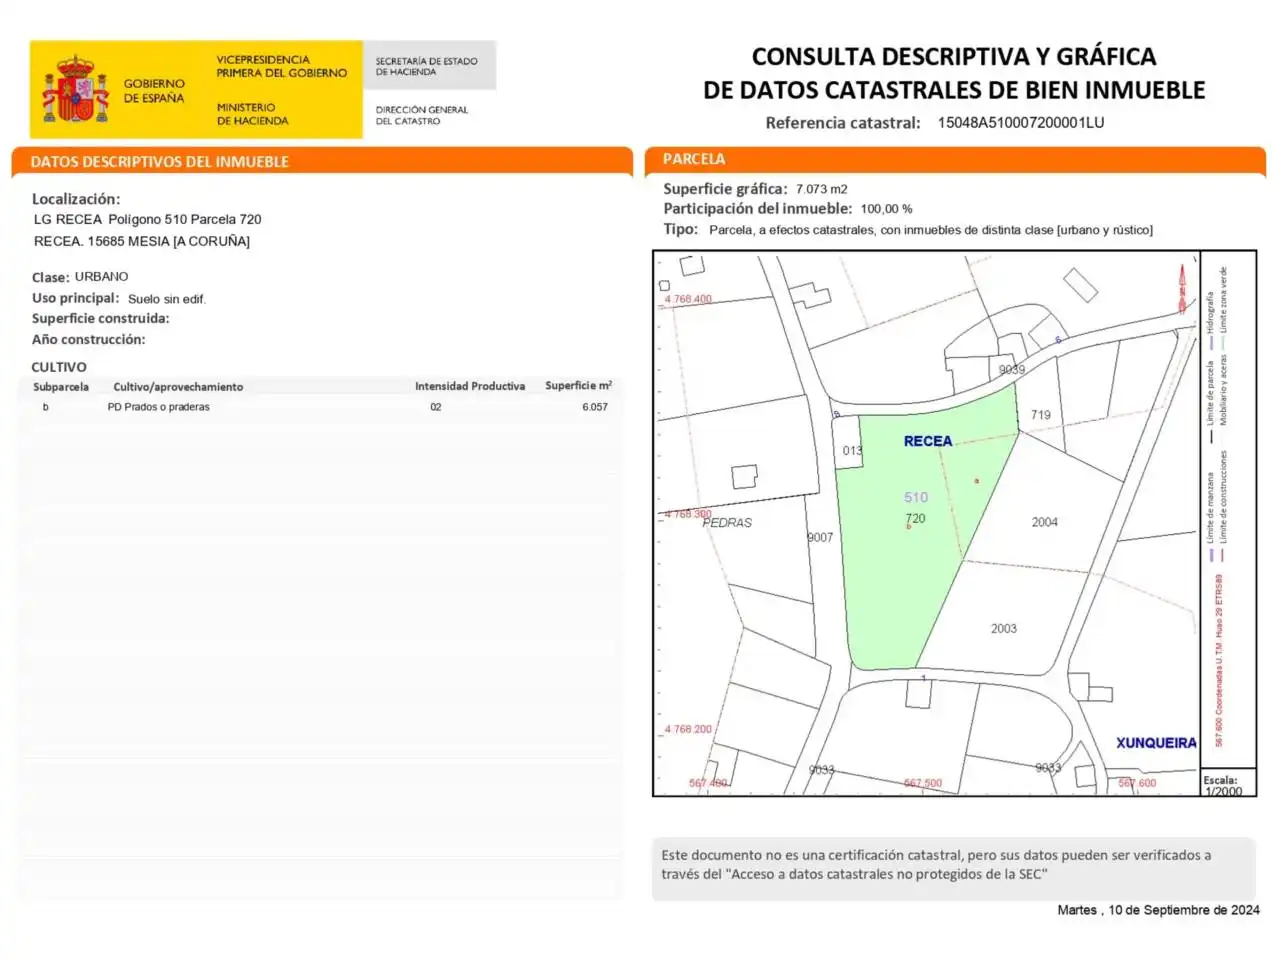
Task: Click the 'CULTIVO' section heading
Action: (59, 367)
